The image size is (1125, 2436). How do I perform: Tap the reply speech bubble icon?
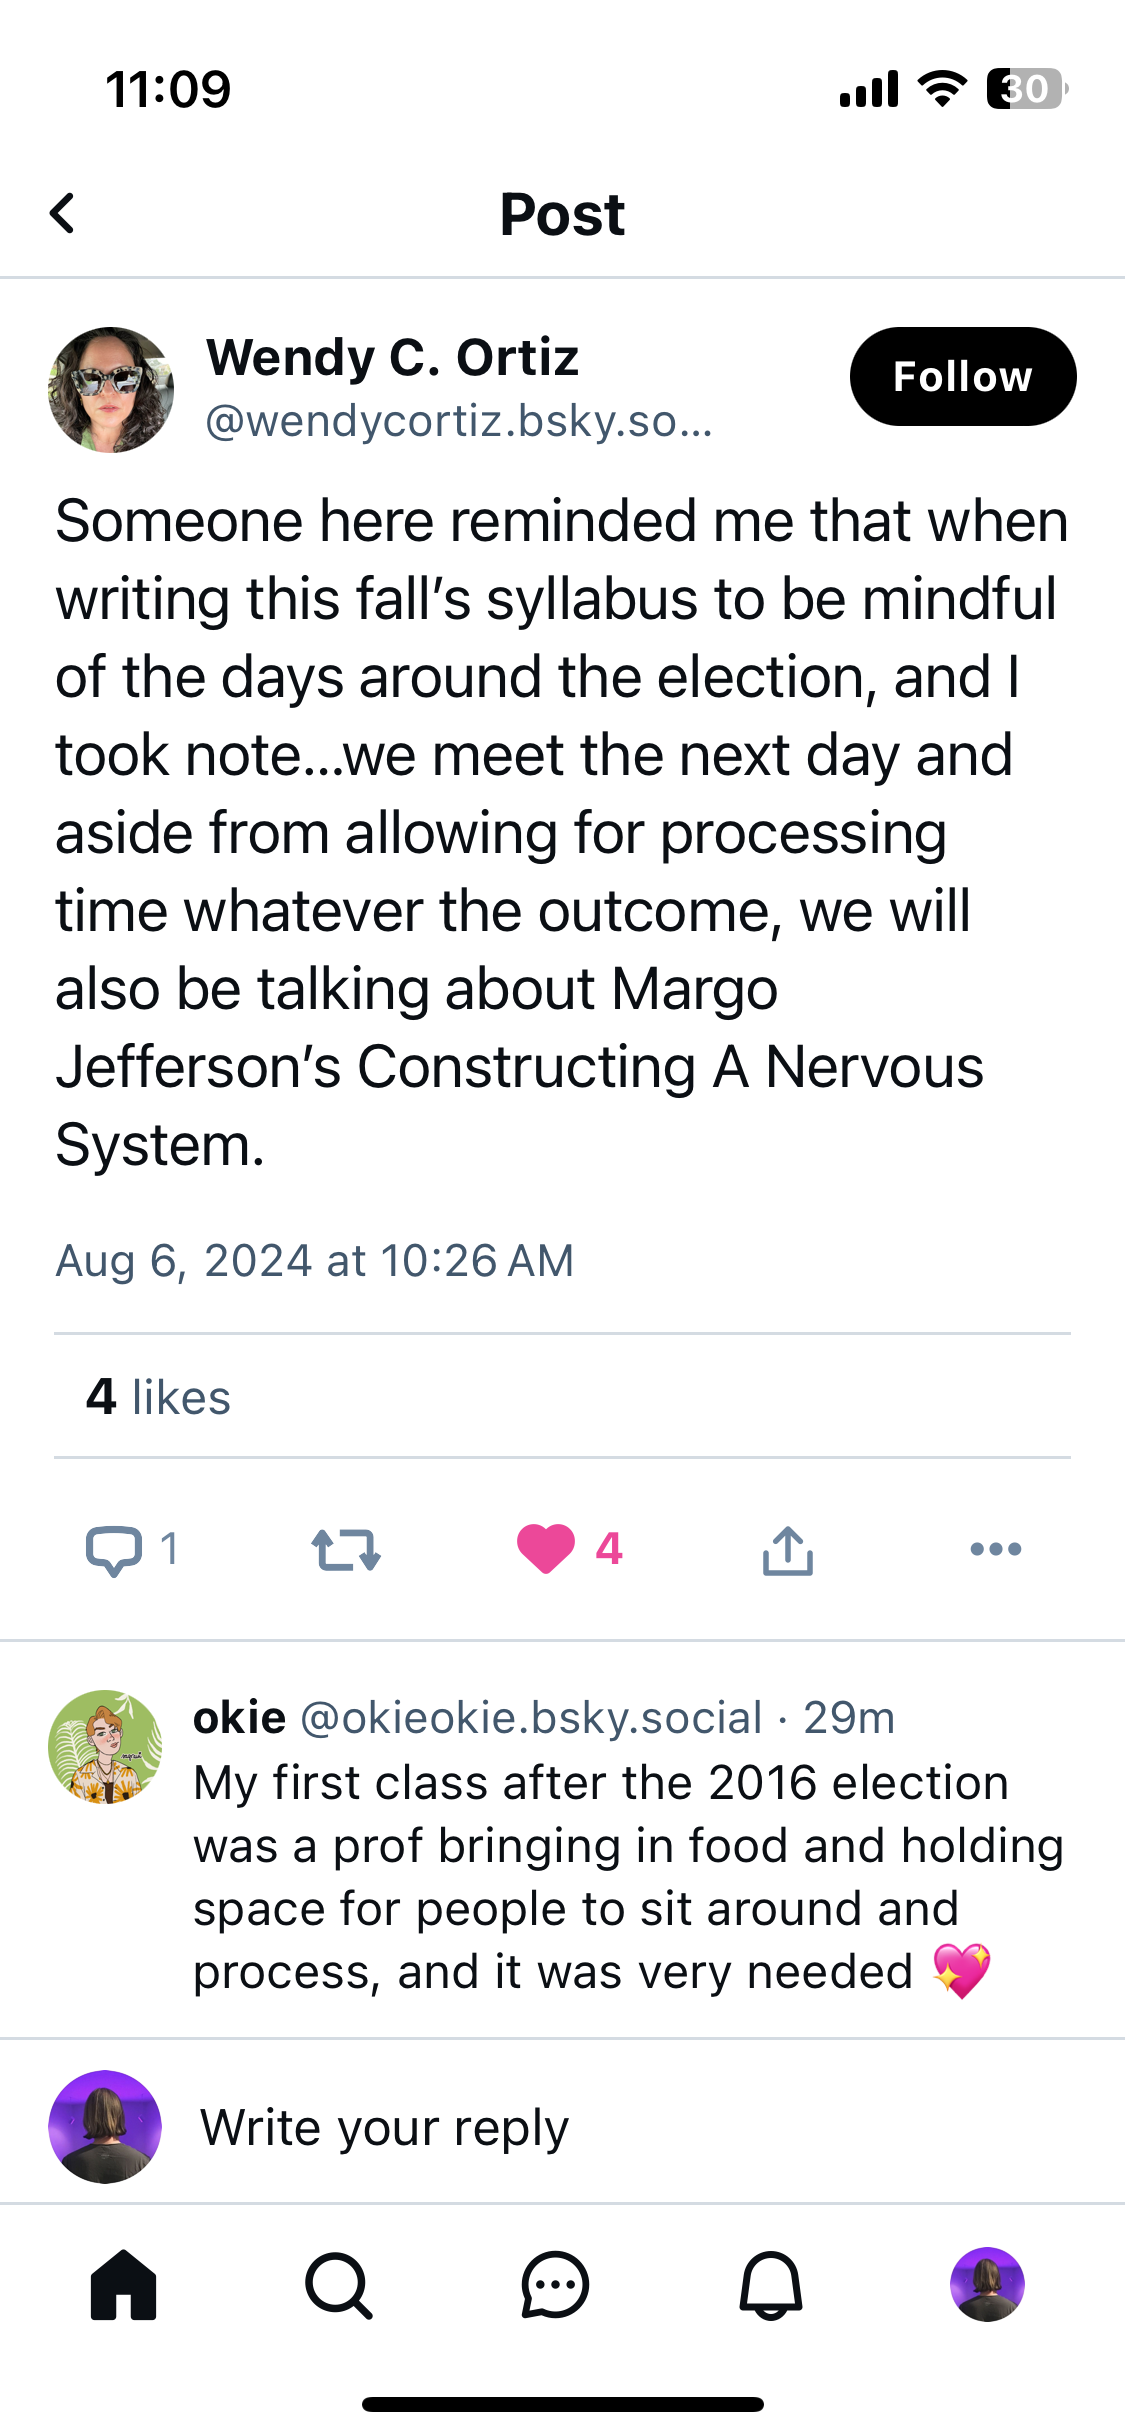pos(113,1550)
